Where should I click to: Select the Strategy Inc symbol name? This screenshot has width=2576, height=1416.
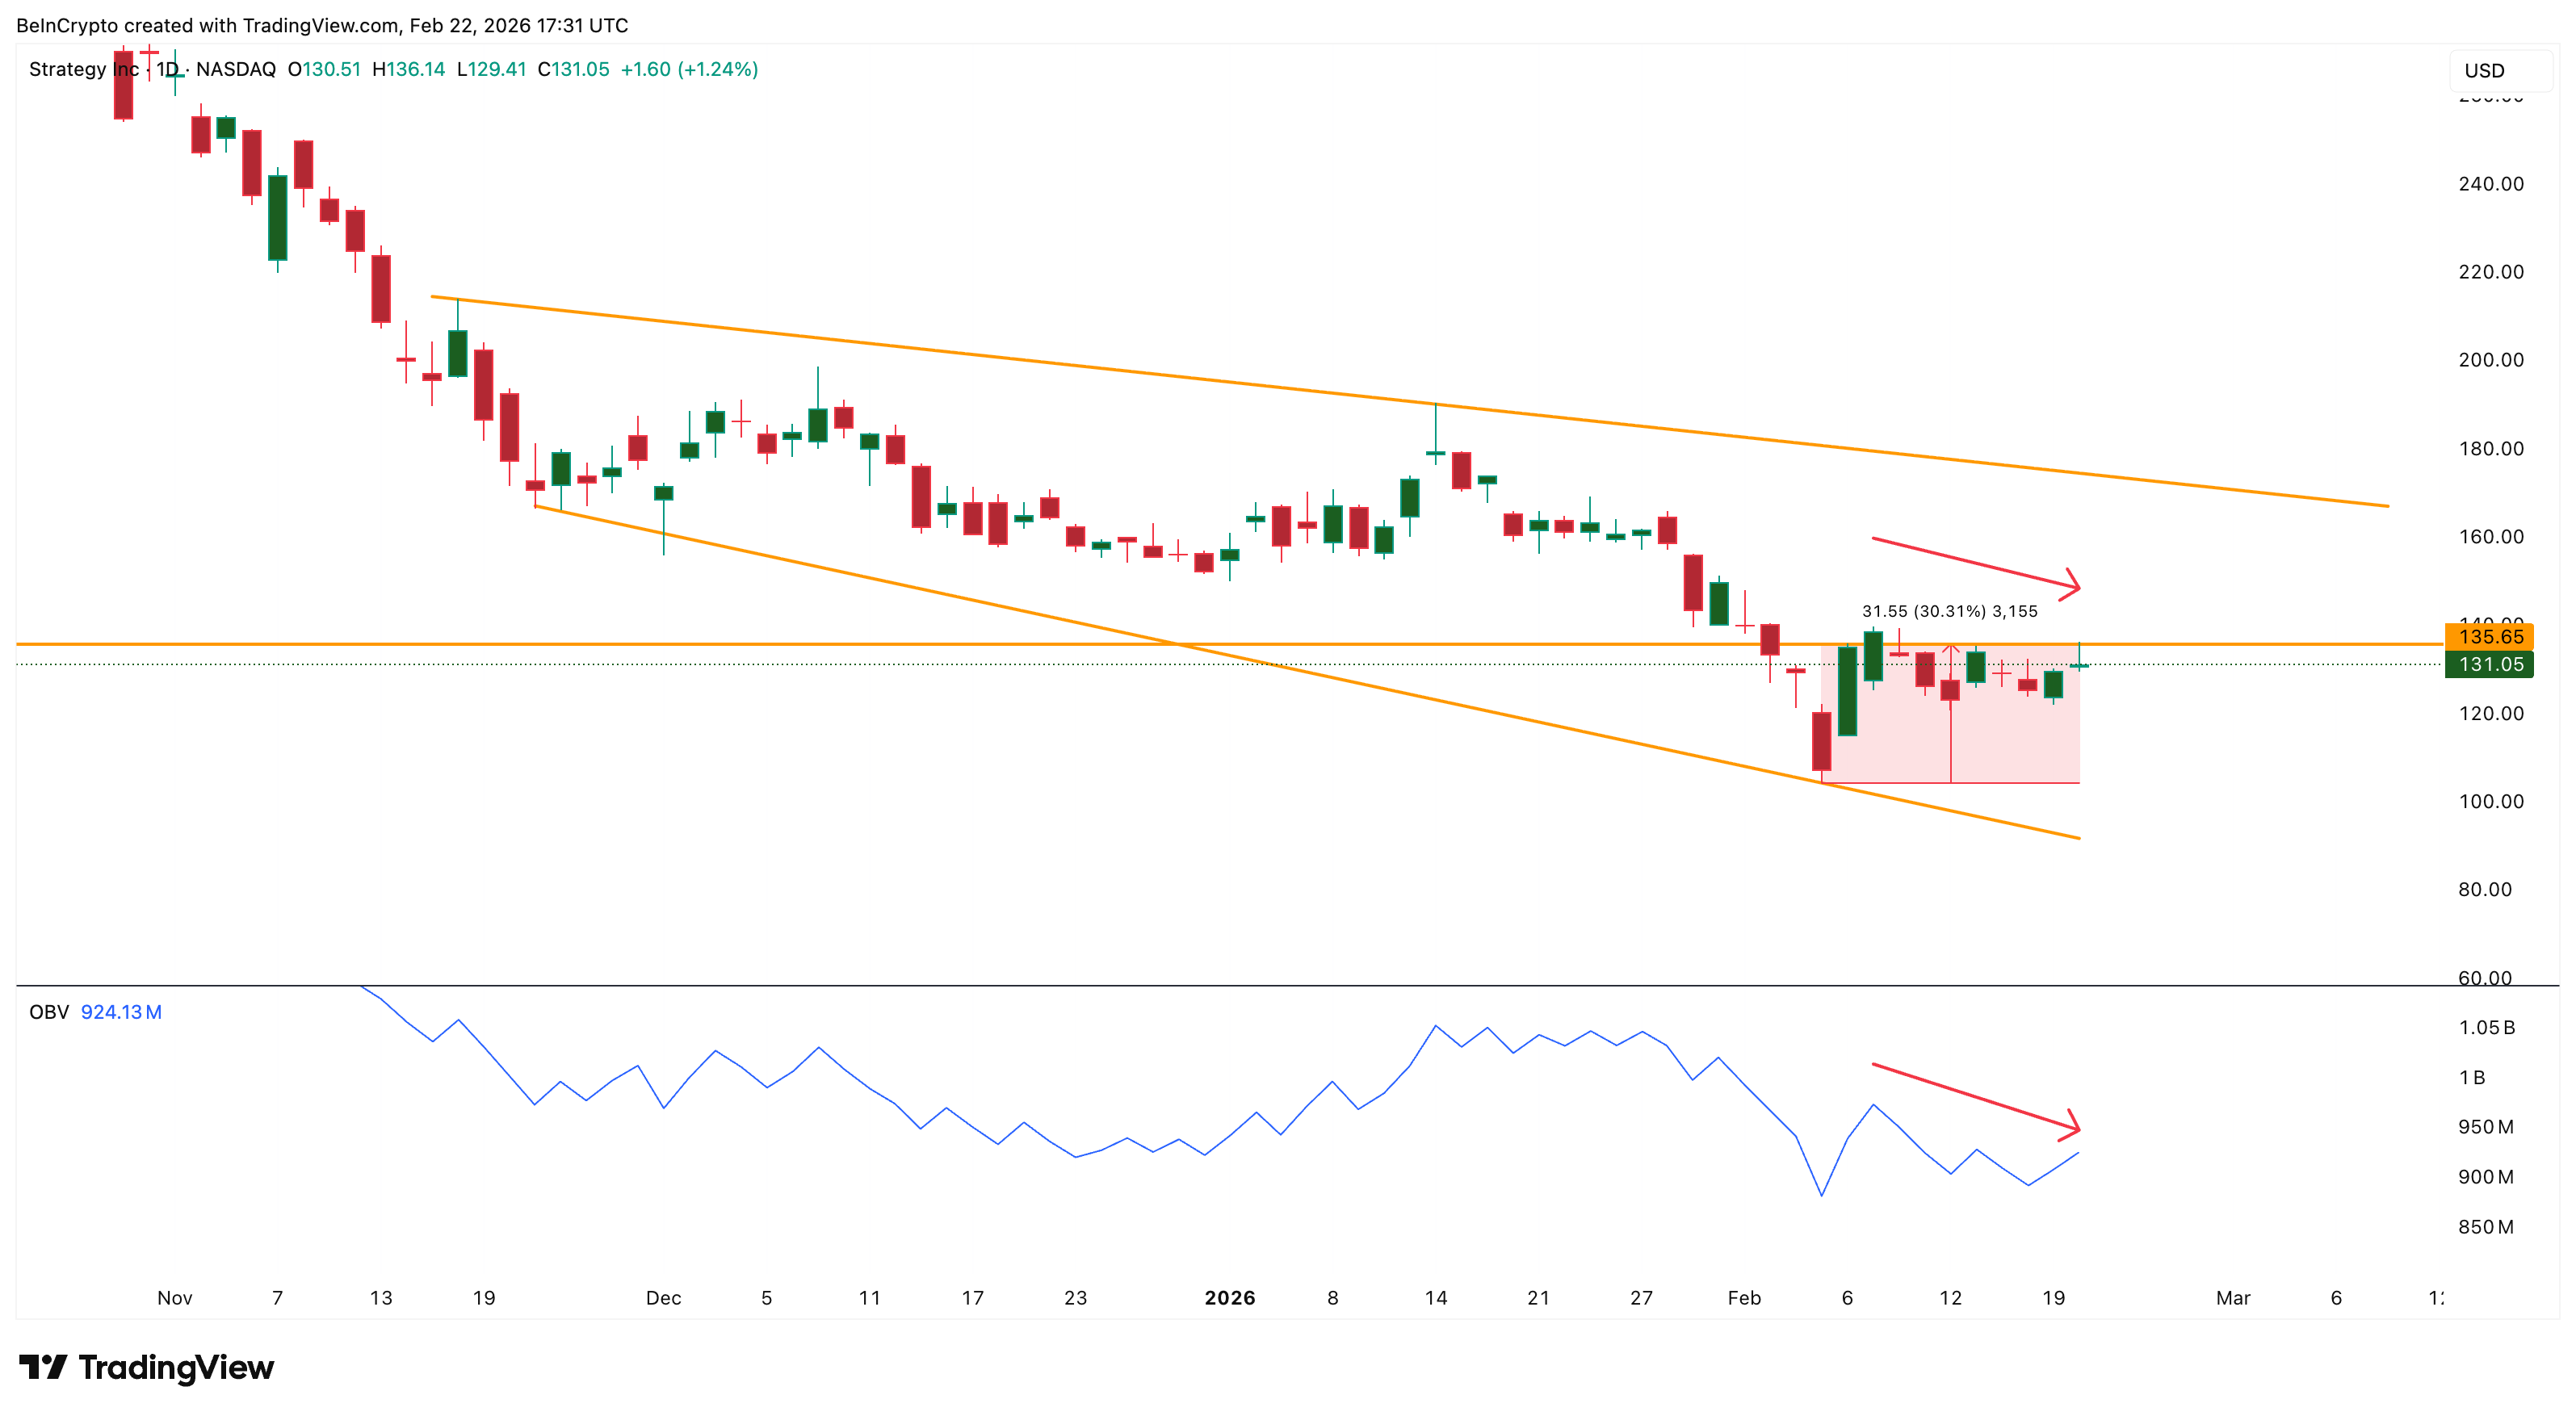83,69
